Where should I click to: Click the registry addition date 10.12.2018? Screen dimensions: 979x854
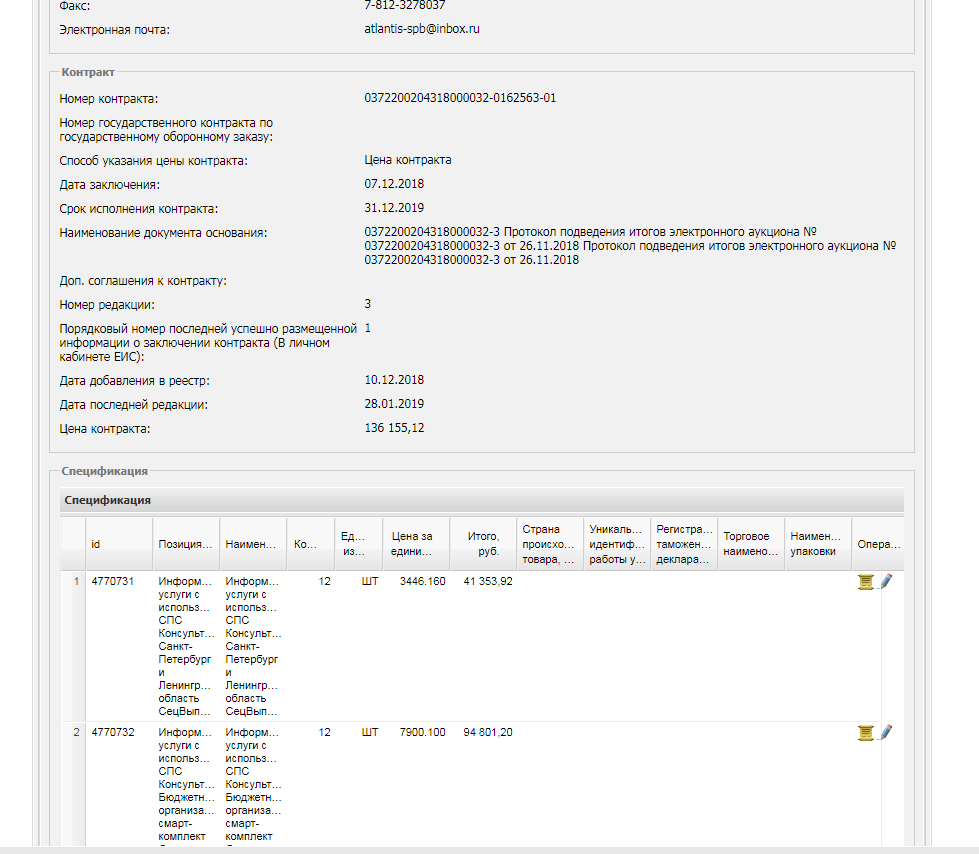point(394,380)
